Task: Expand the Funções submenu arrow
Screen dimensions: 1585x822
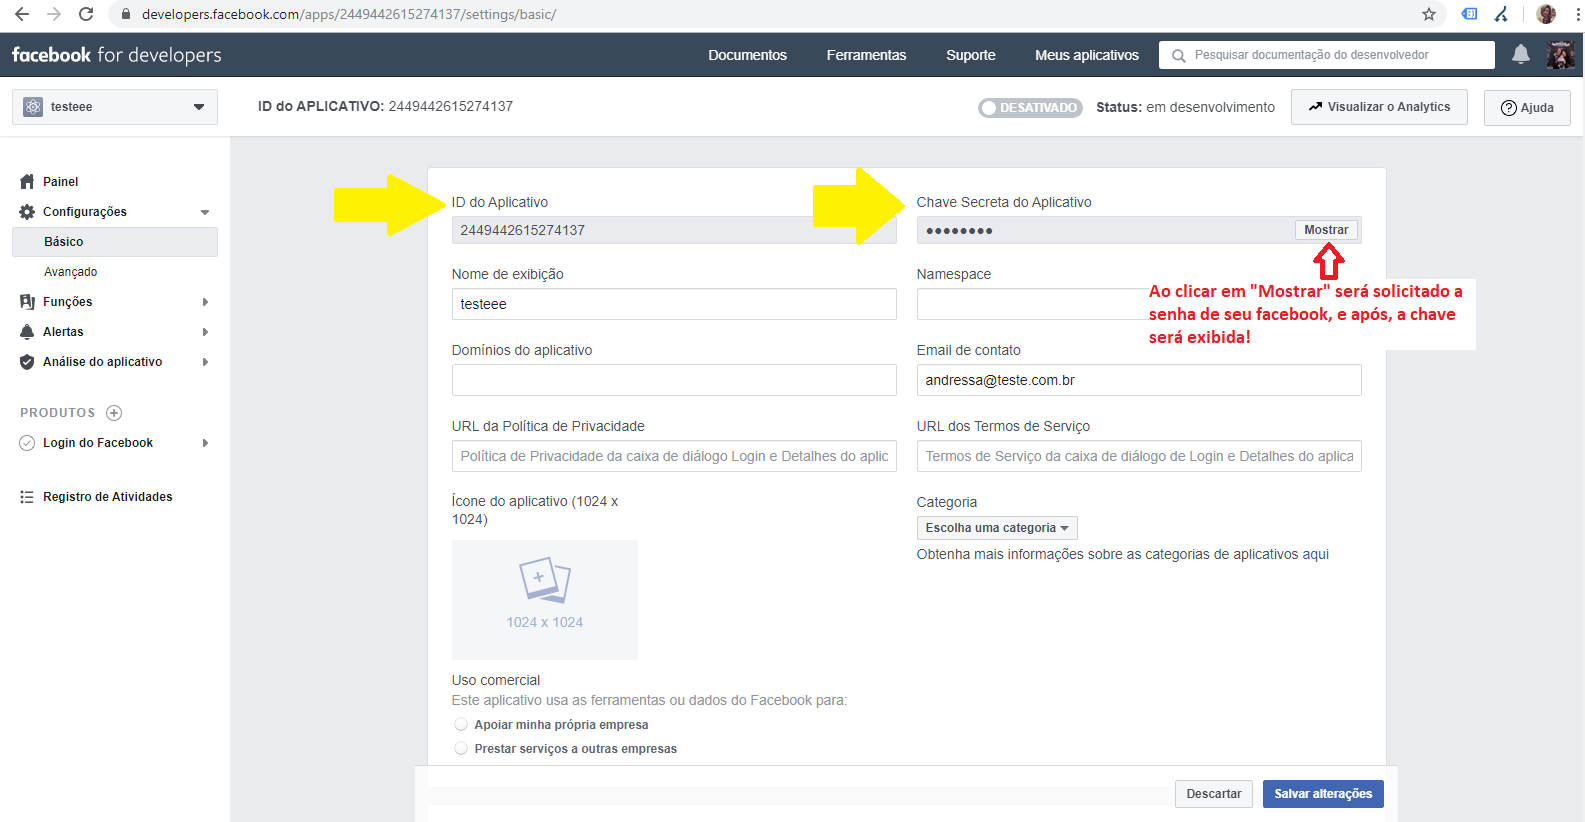Action: click(x=205, y=302)
